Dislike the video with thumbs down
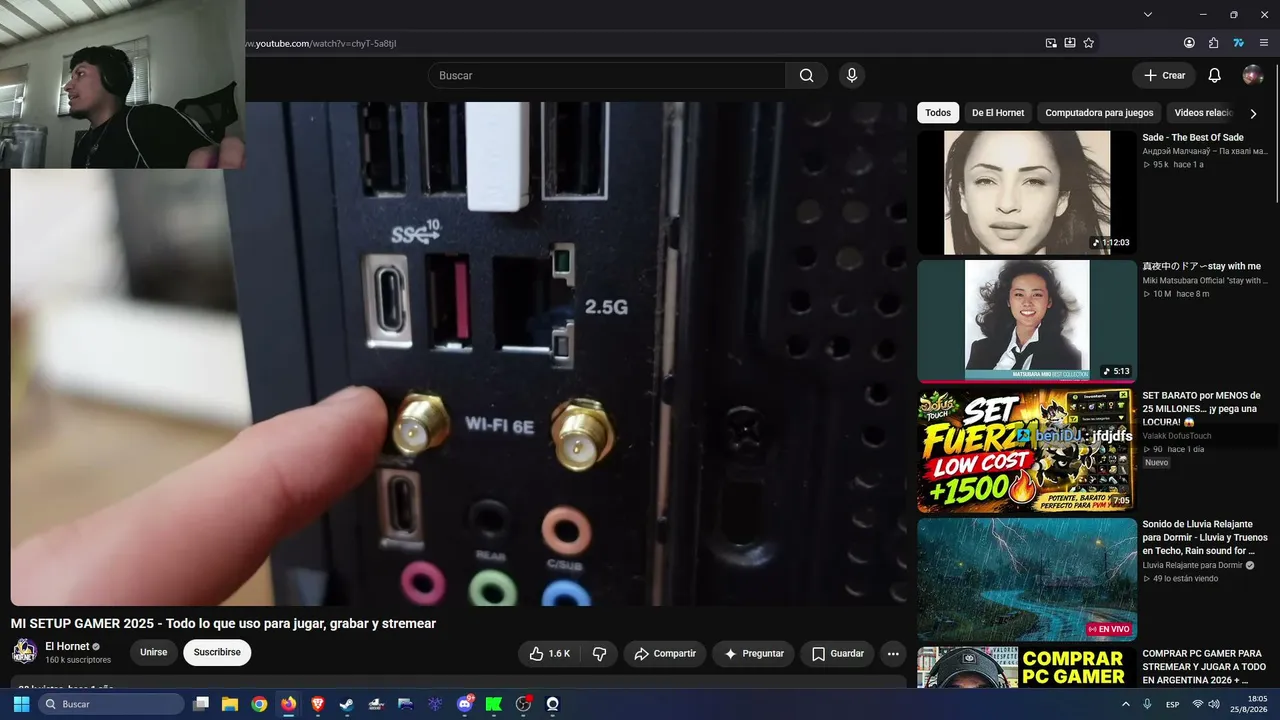 [x=600, y=654]
